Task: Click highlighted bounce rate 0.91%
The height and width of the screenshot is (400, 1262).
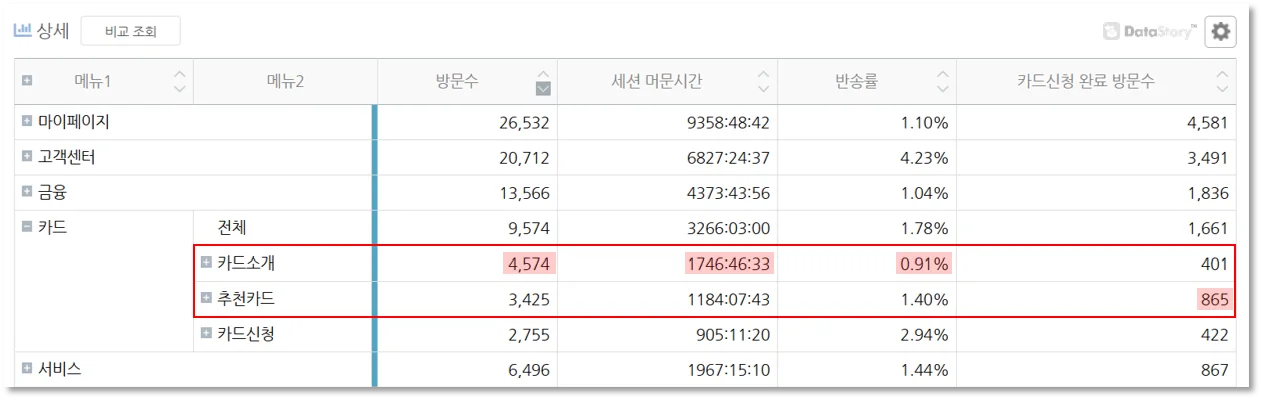Action: 924,263
